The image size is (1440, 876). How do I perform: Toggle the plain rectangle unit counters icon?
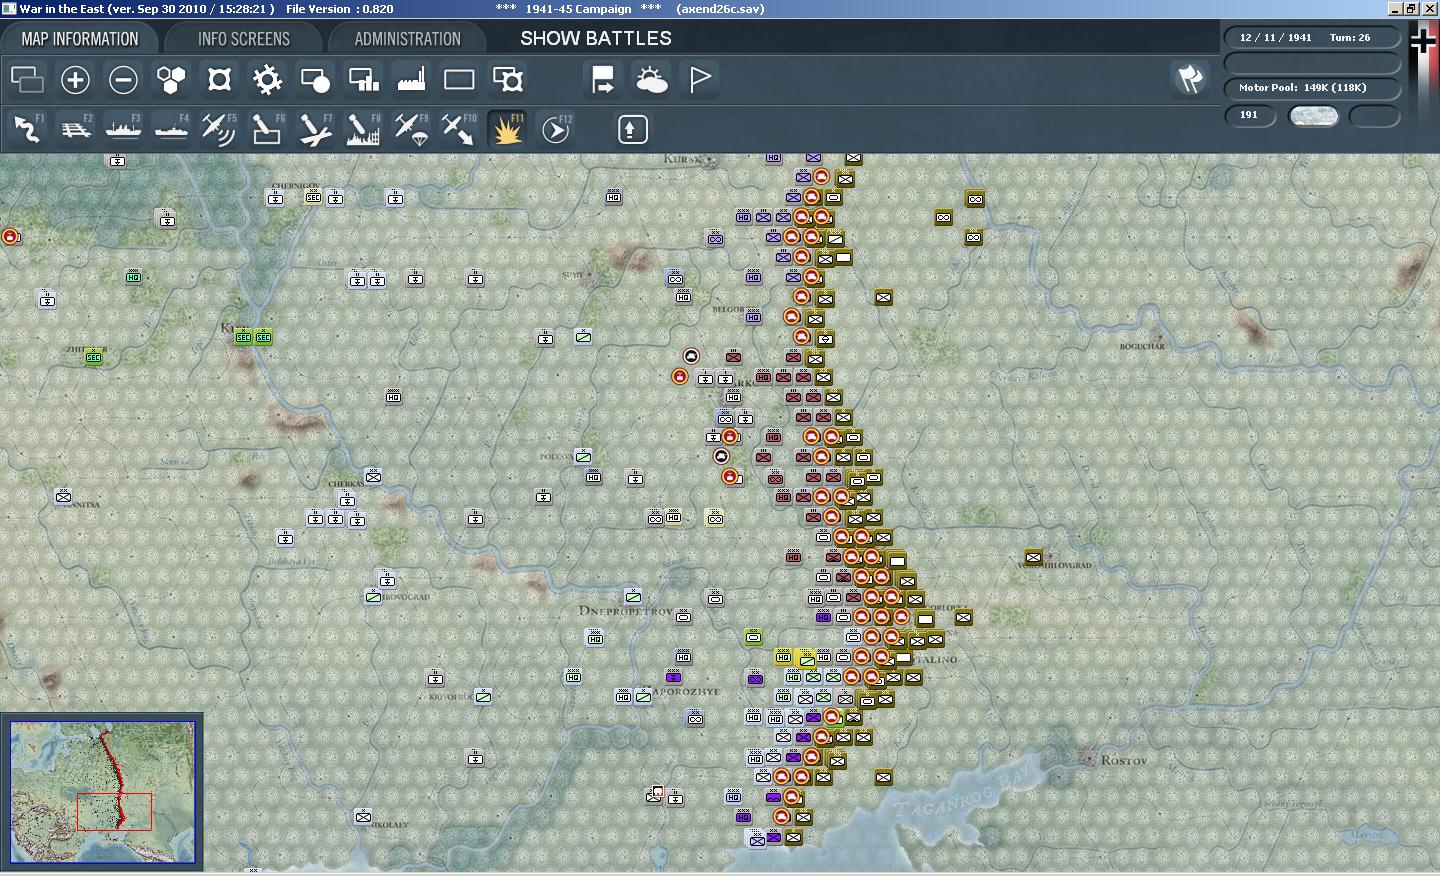(459, 80)
